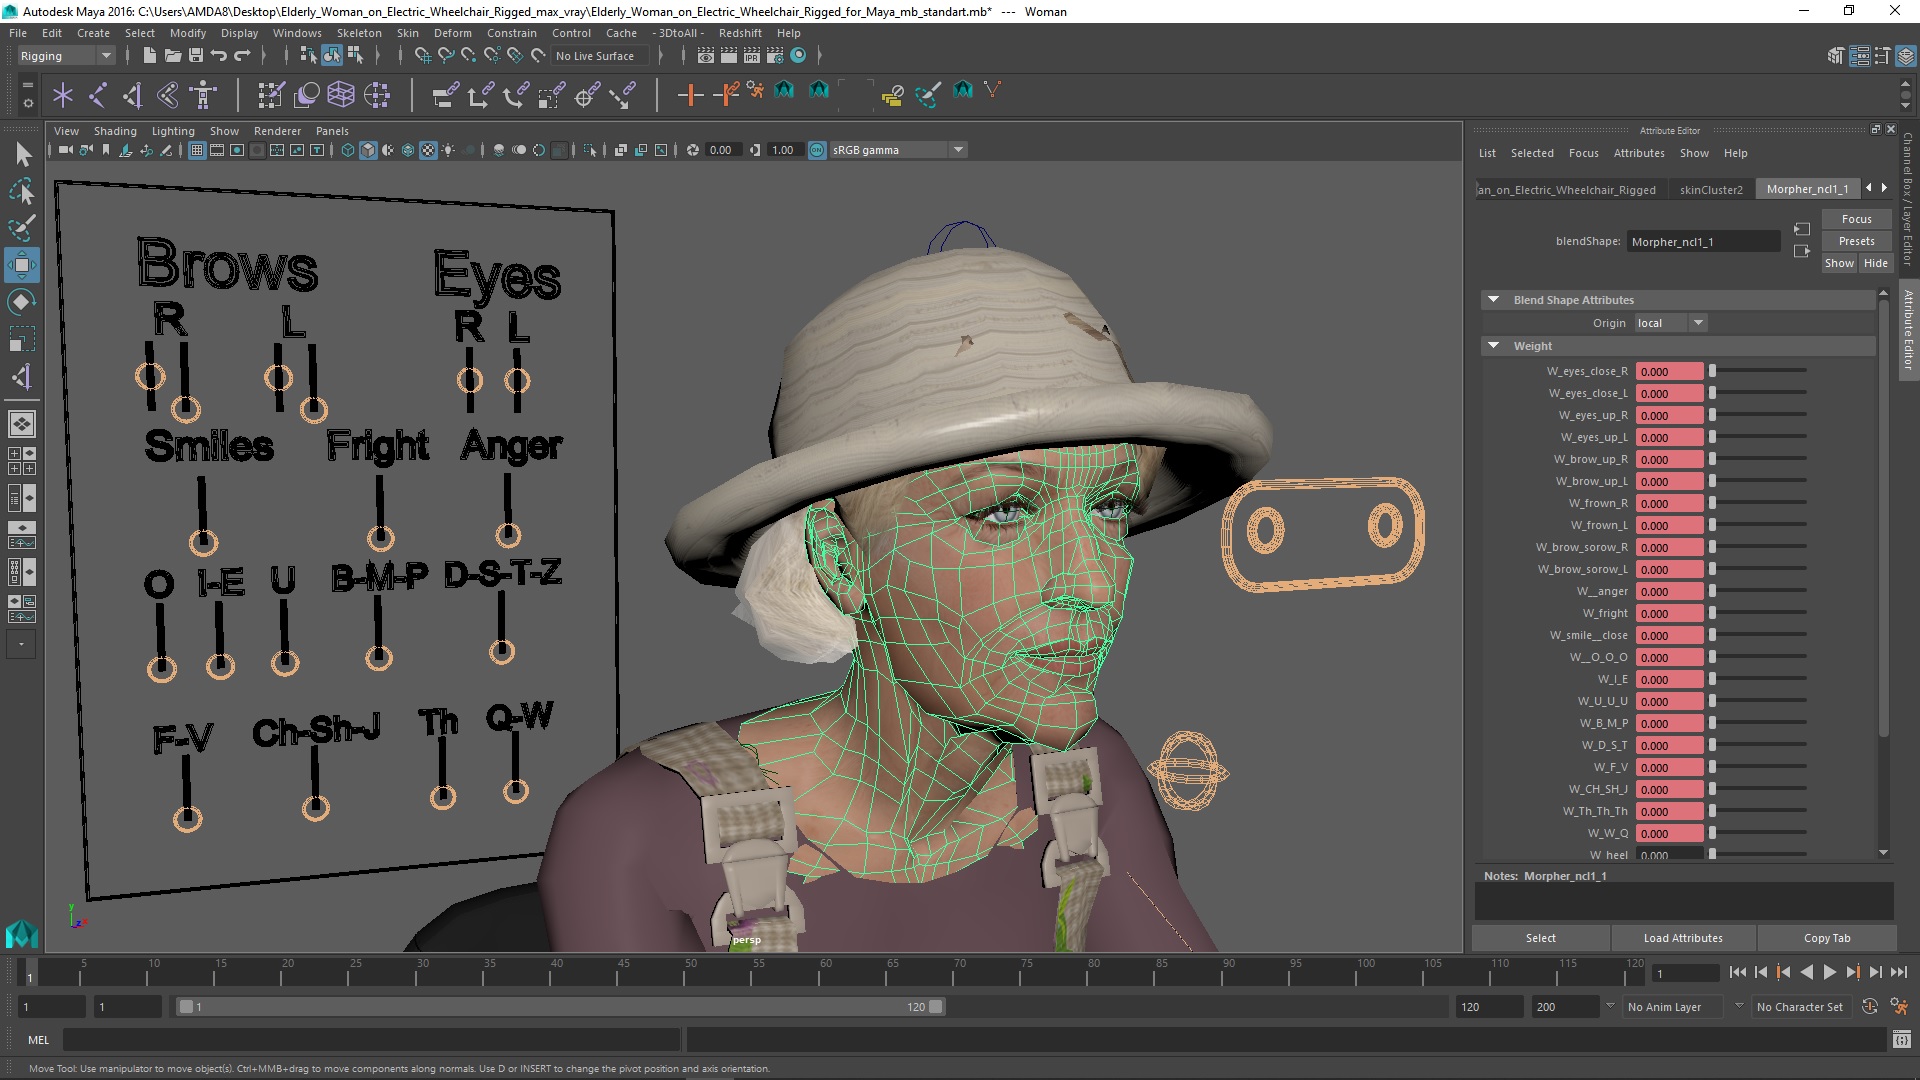Viewport: 1920px width, 1080px height.
Task: Toggle Snap to curves
Action: point(445,56)
